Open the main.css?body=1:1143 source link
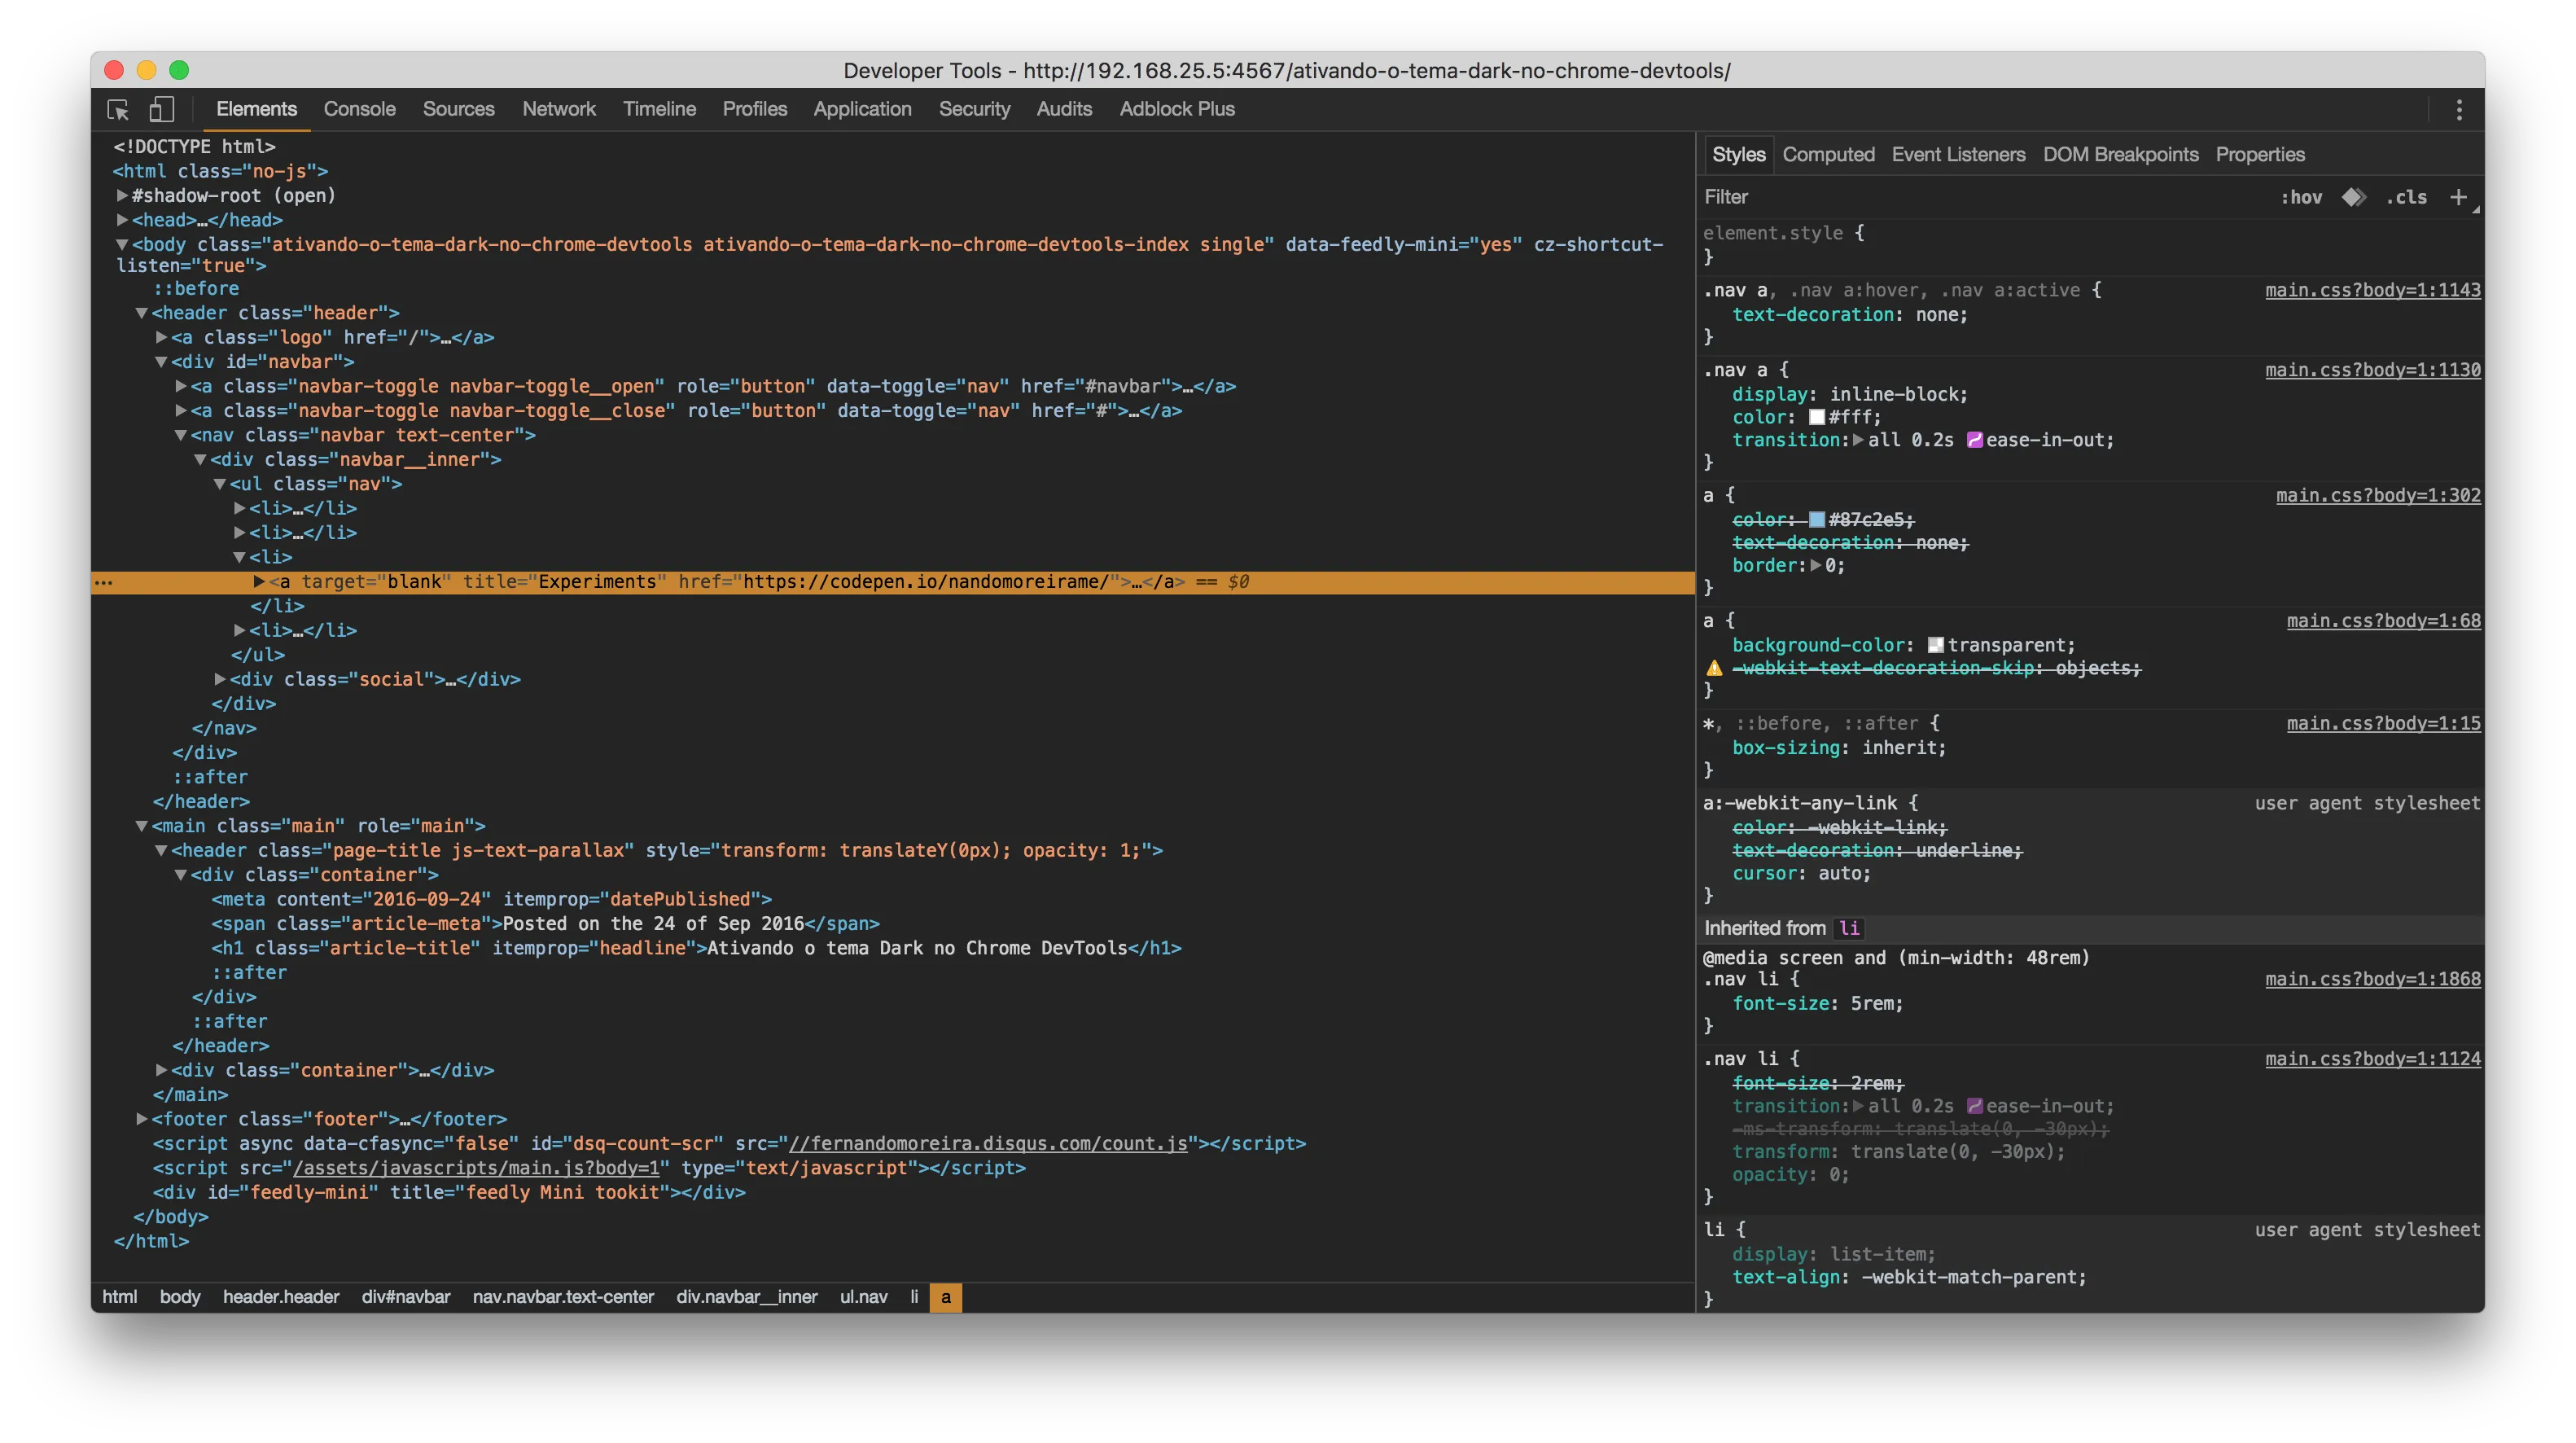The image size is (2576, 1443). (x=2372, y=290)
